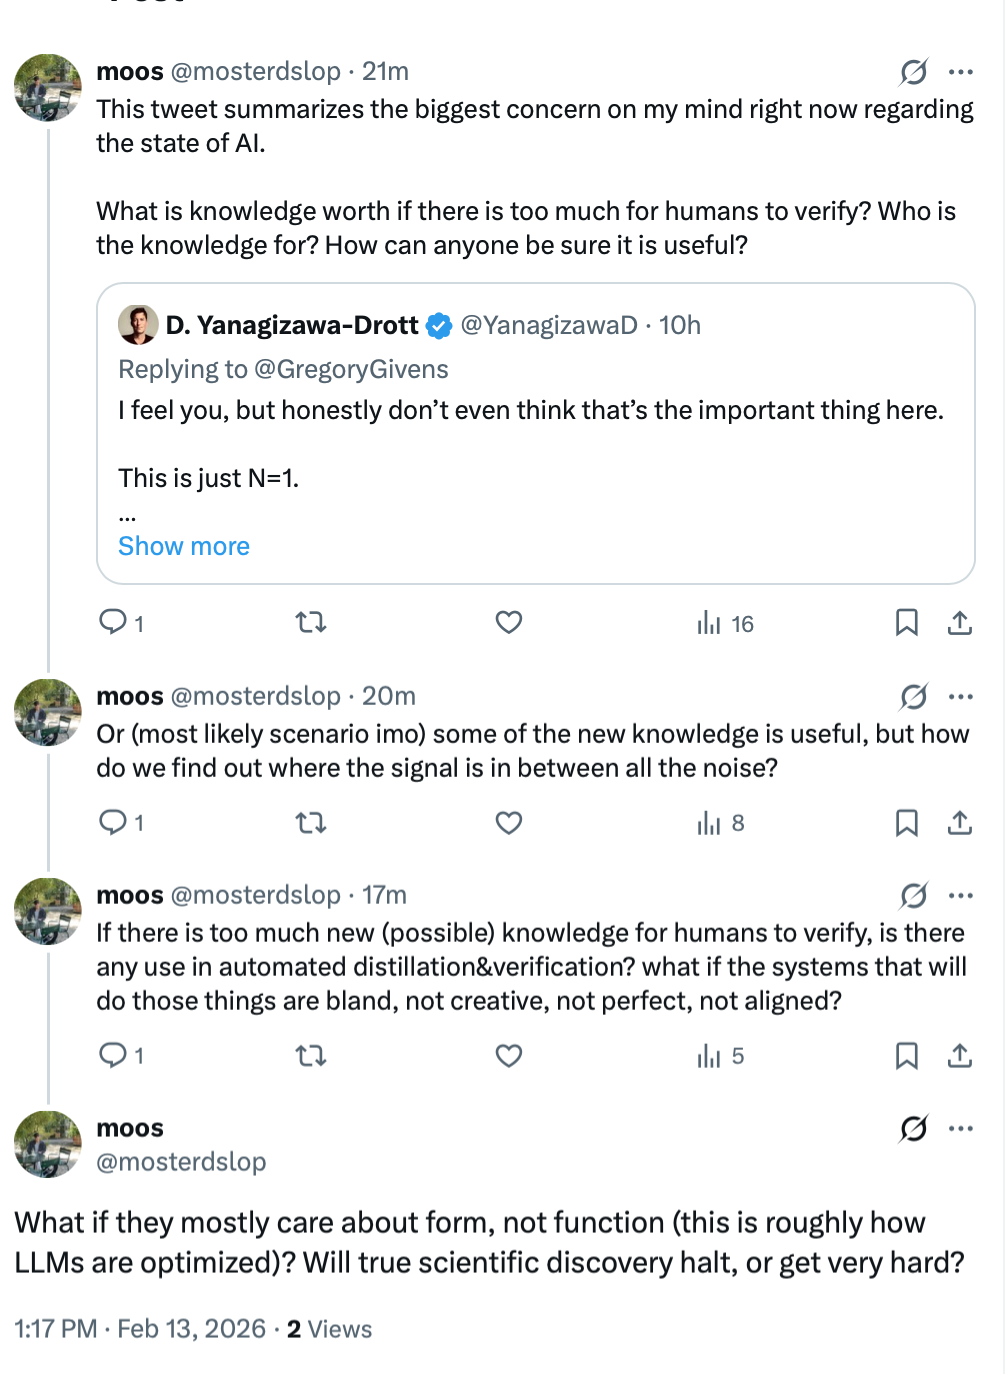Viewport: 1006px width, 1374px height.
Task: Bookmark the 17m automated distillation tweet
Action: pyautogui.click(x=906, y=1056)
